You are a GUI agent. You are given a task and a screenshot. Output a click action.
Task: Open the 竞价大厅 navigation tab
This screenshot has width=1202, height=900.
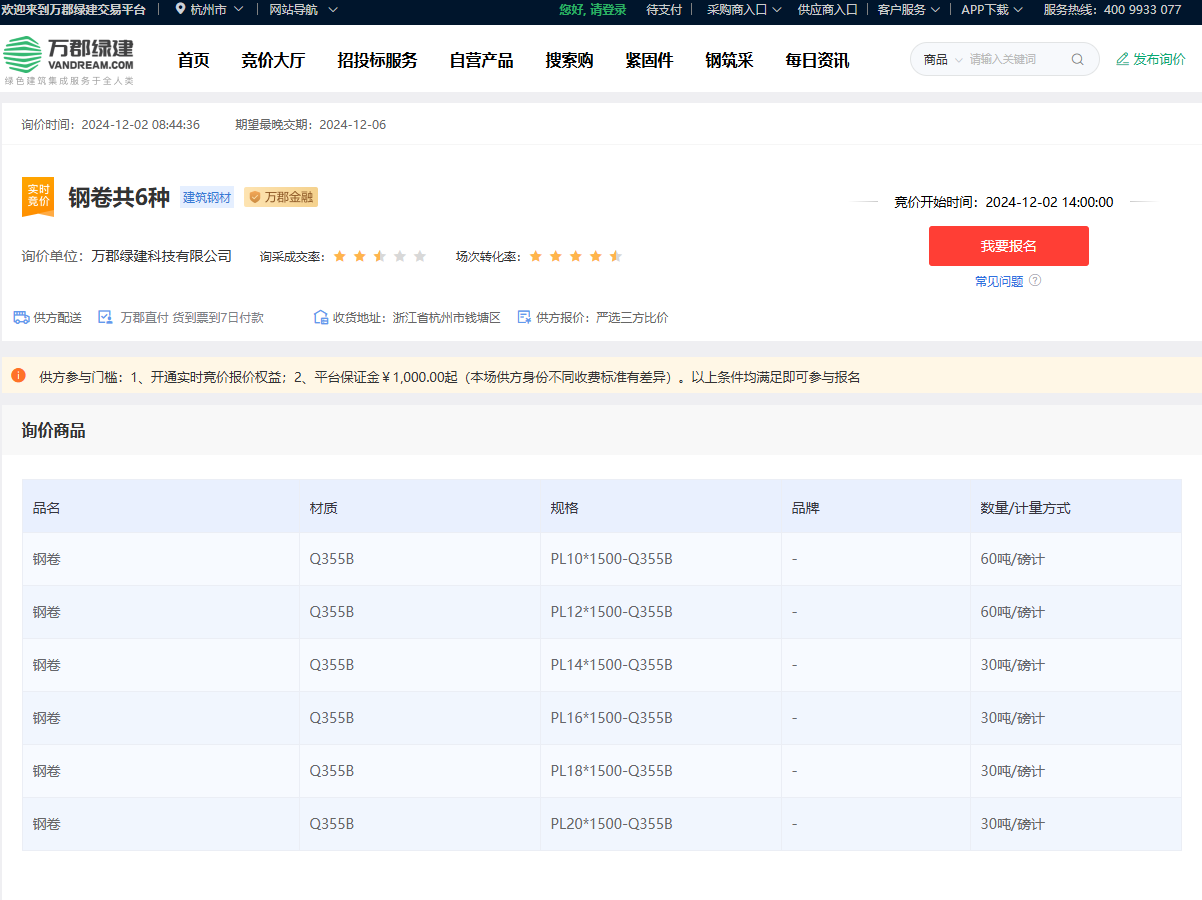(273, 60)
